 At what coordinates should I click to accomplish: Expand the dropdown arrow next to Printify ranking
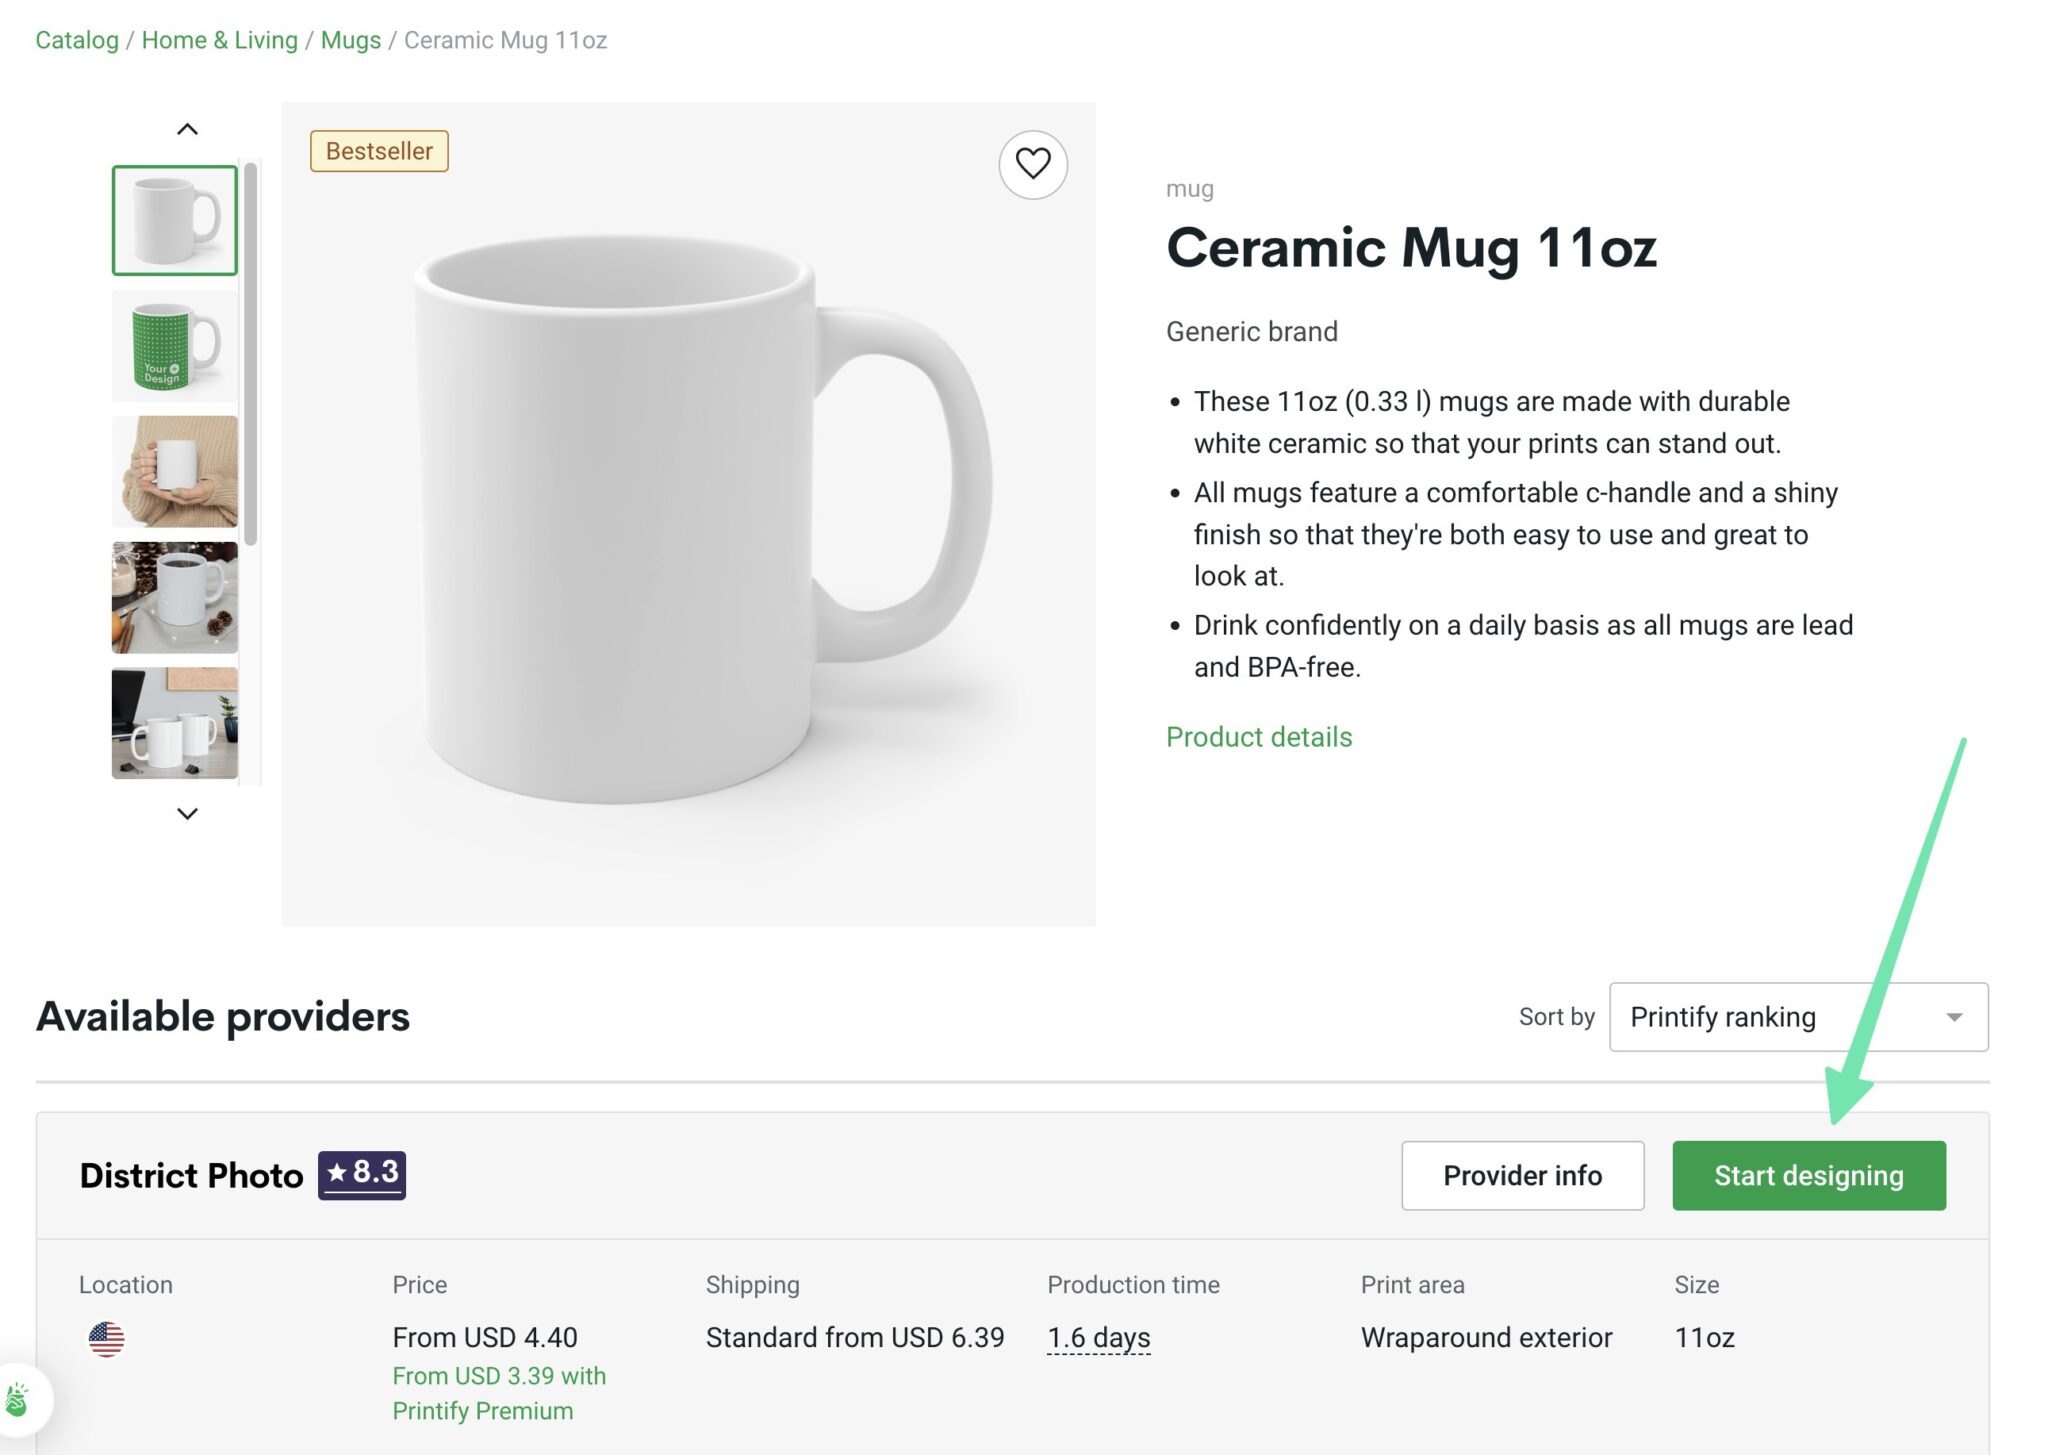pos(1955,1017)
